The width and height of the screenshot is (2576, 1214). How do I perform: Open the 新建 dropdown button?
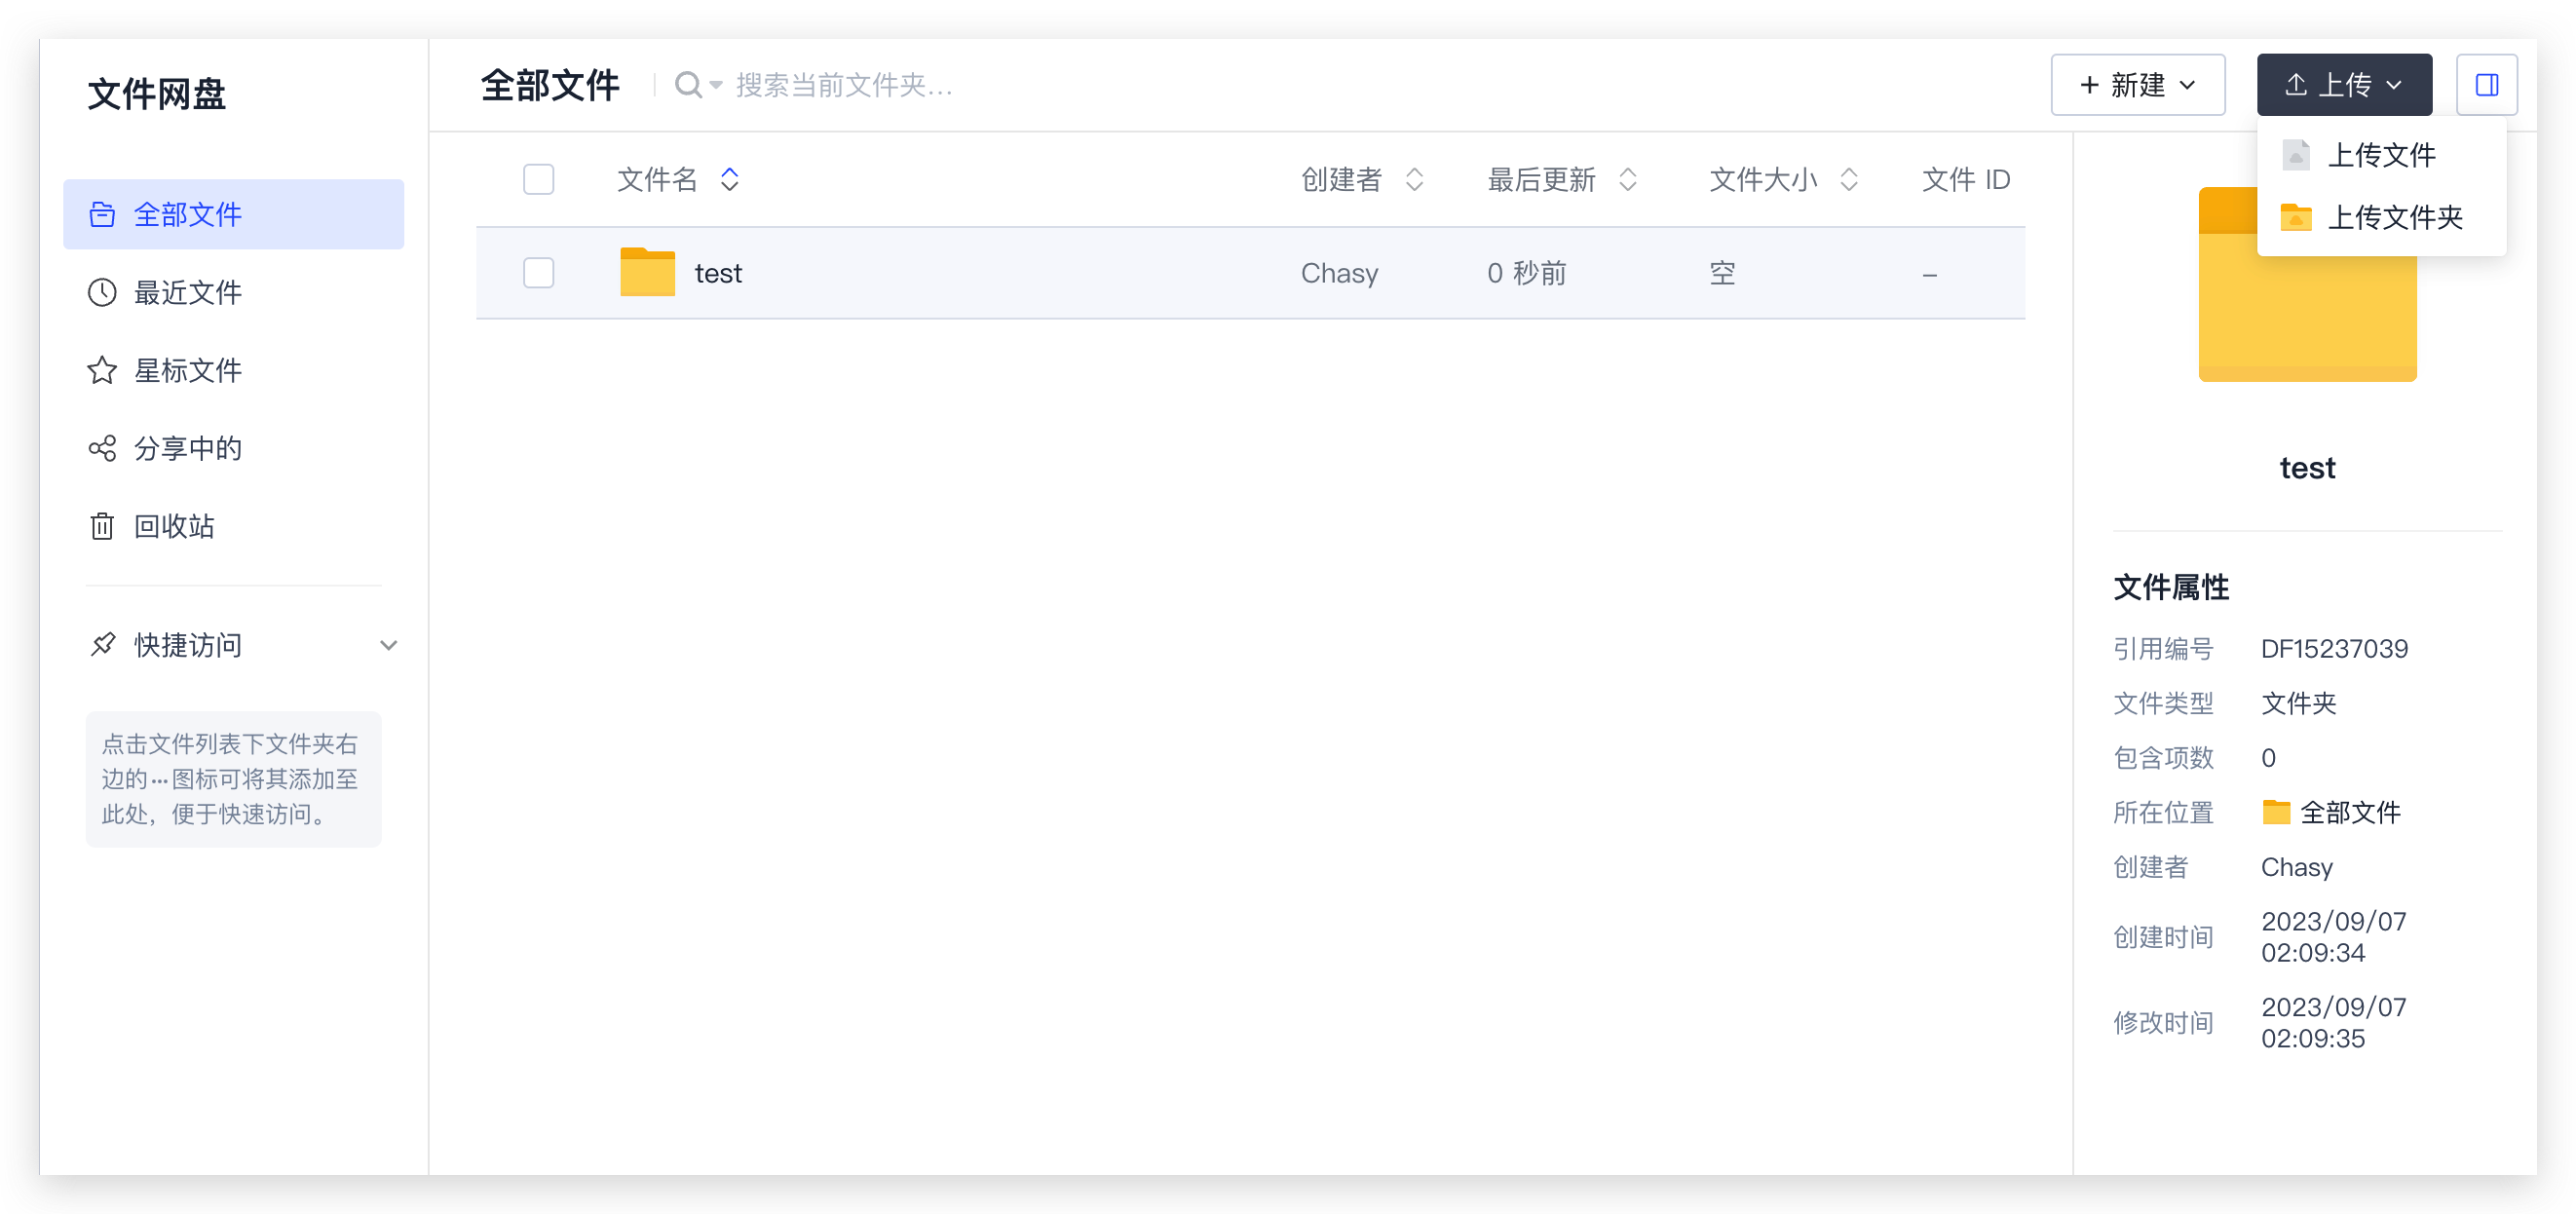coord(2137,85)
